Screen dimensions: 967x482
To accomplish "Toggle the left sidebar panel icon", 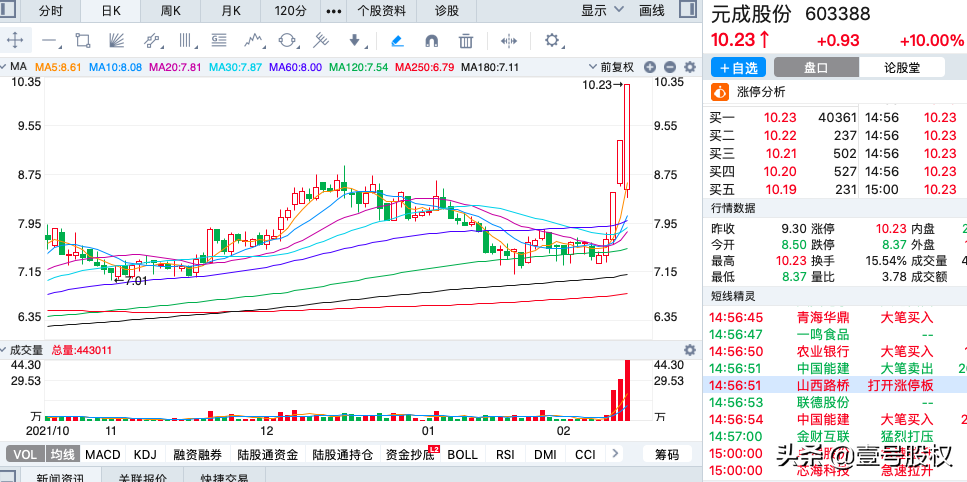I will [x=9, y=9].
